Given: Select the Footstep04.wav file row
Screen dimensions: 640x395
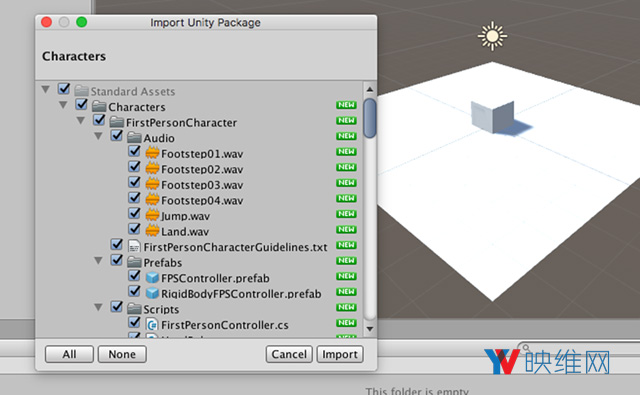Looking at the screenshot, I should click(199, 200).
